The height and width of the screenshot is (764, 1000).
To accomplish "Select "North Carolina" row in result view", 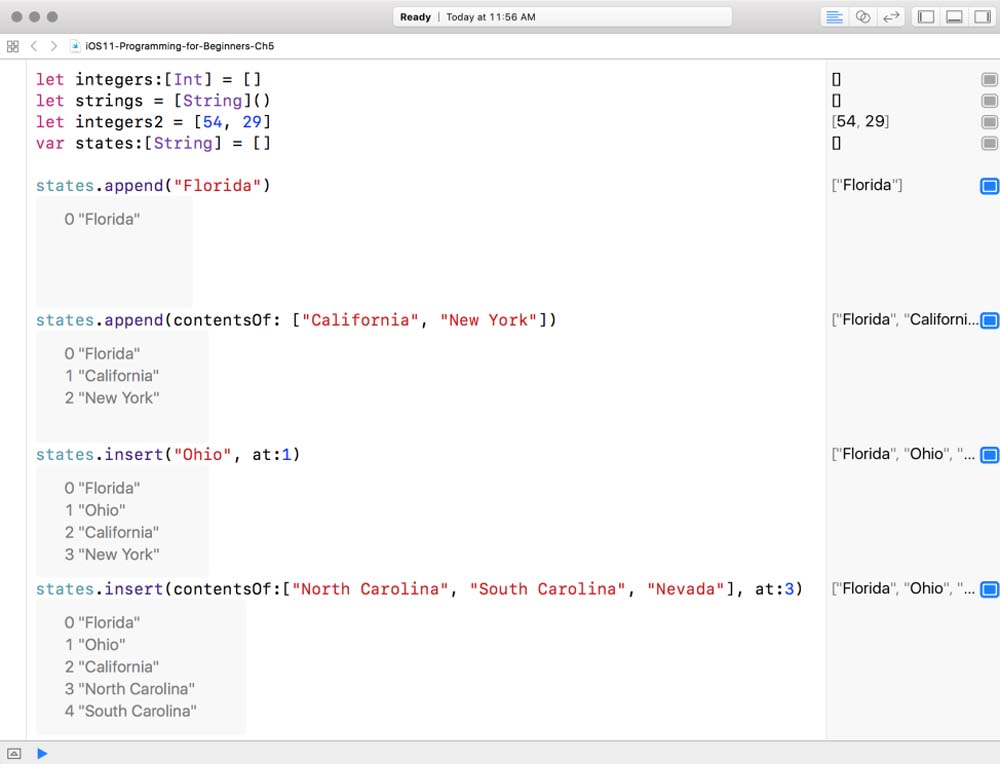I will coord(130,689).
